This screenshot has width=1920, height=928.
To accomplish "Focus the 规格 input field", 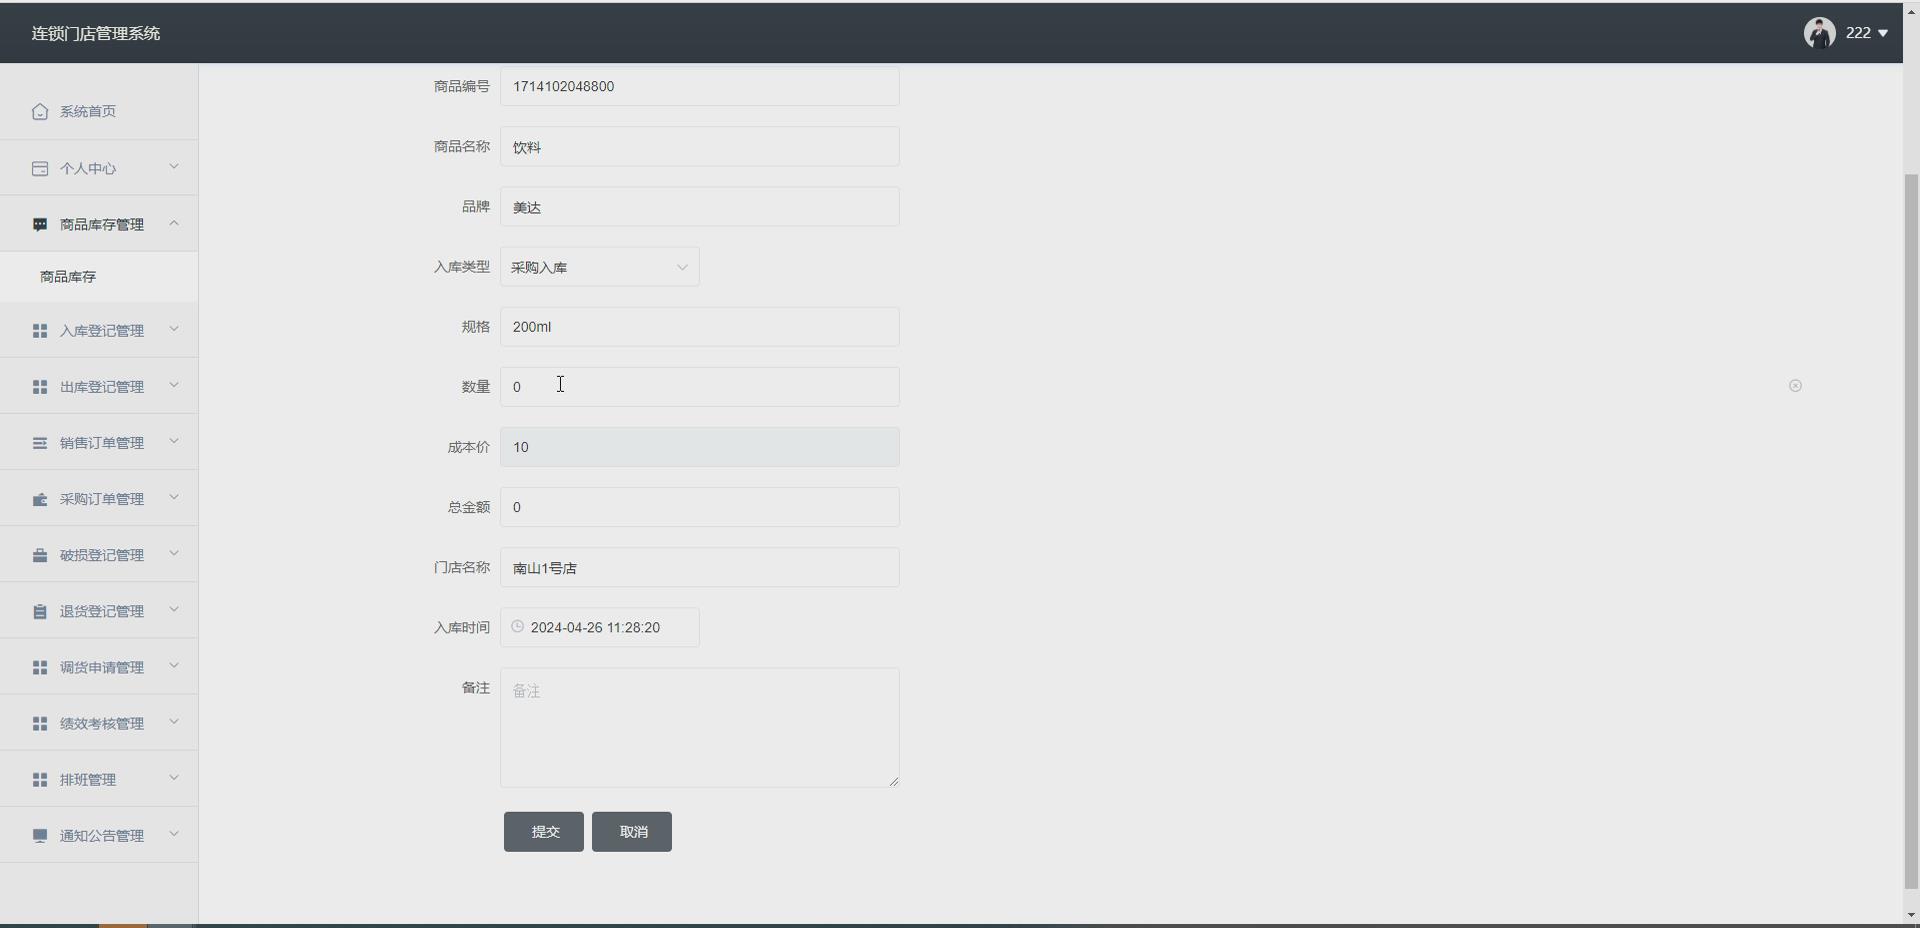I will [x=700, y=327].
